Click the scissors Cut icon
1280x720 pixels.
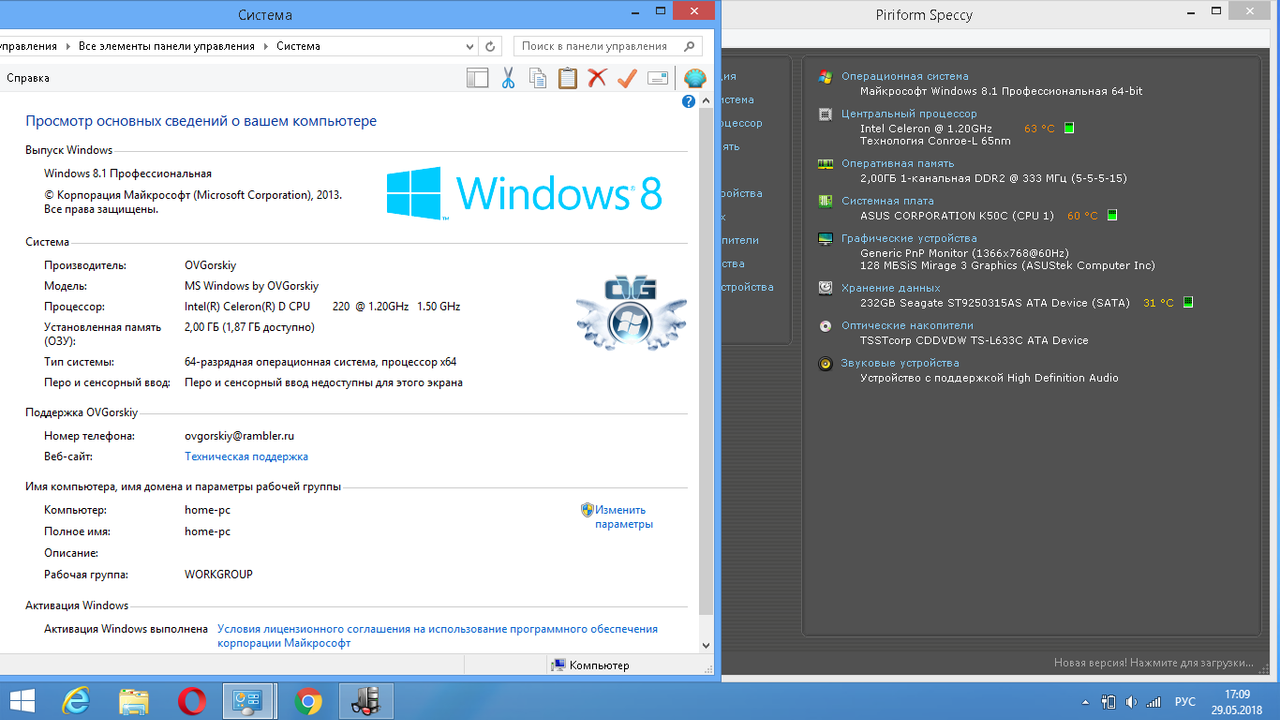(x=508, y=78)
